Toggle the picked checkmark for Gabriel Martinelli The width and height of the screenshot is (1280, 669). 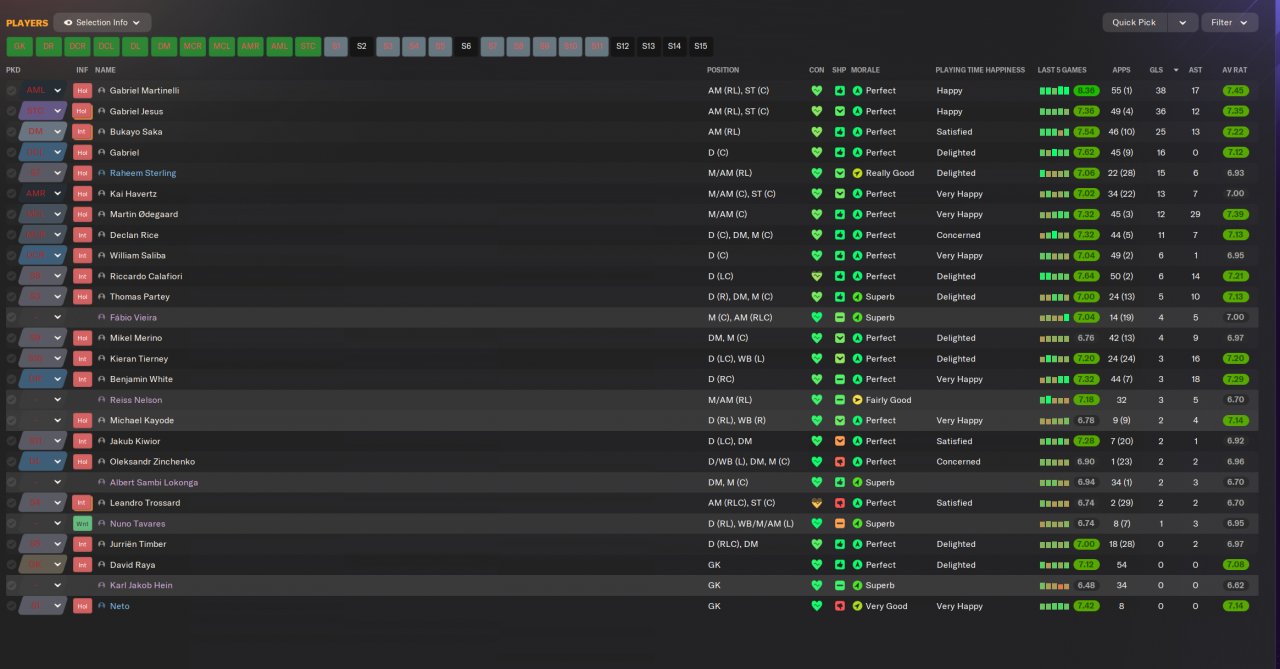click(x=12, y=91)
